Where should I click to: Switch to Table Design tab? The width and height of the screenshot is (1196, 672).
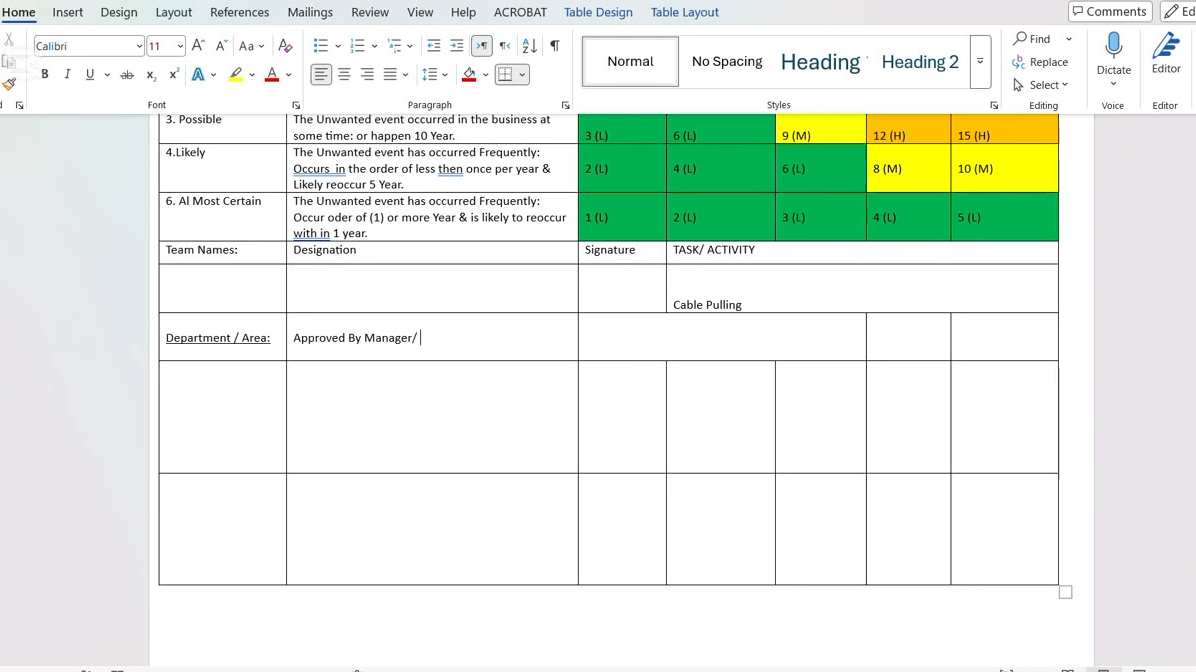pyautogui.click(x=598, y=12)
